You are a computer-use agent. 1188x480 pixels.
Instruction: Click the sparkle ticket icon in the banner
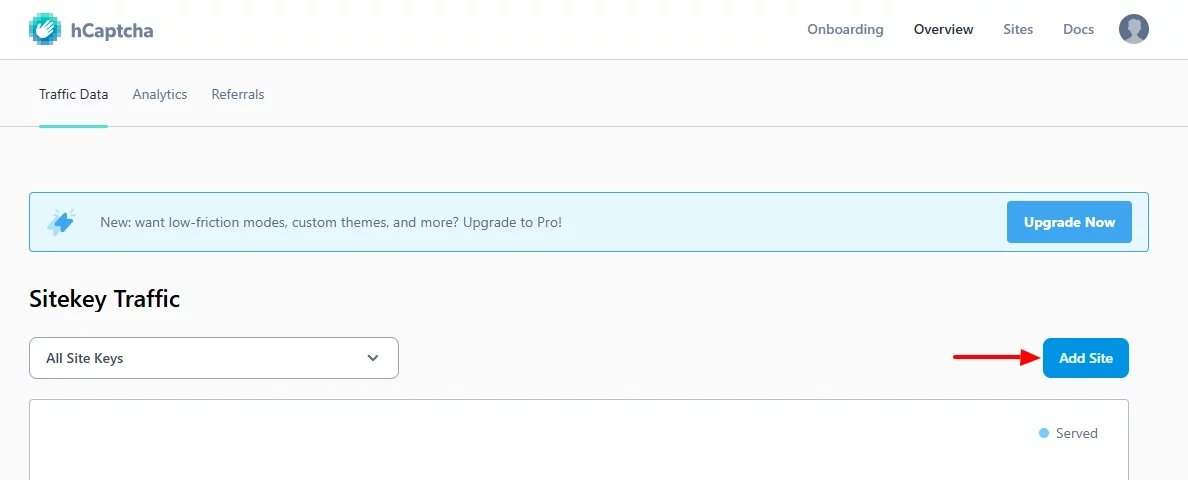click(62, 222)
